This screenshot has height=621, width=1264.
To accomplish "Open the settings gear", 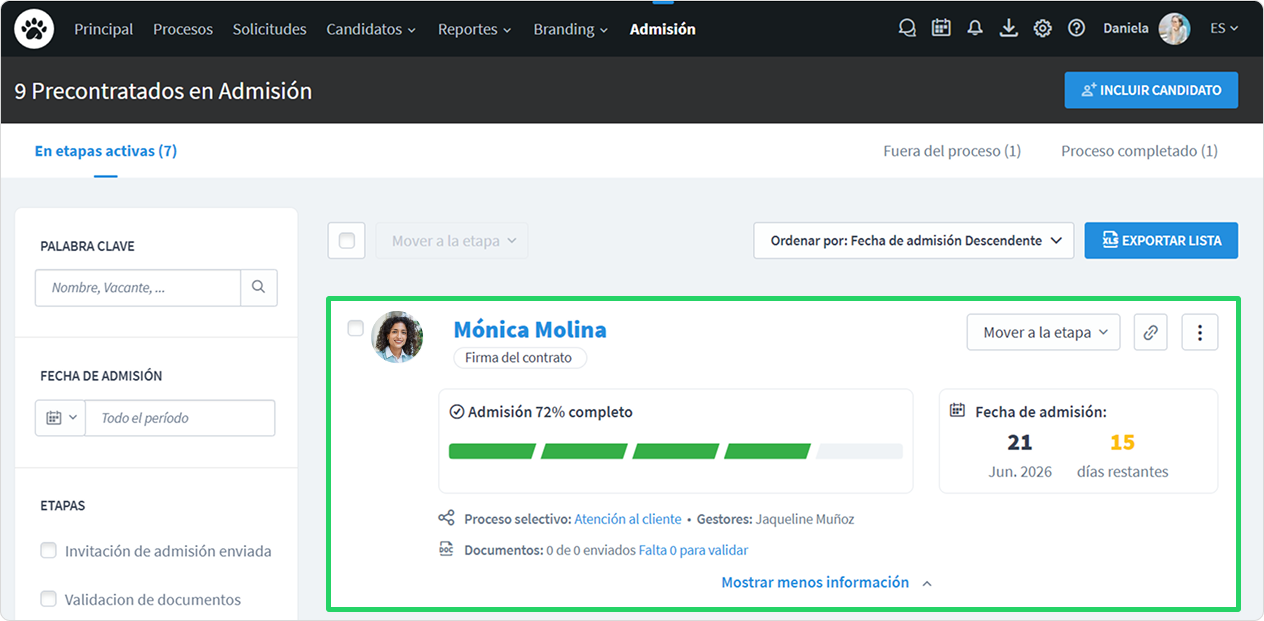I will pyautogui.click(x=1043, y=29).
